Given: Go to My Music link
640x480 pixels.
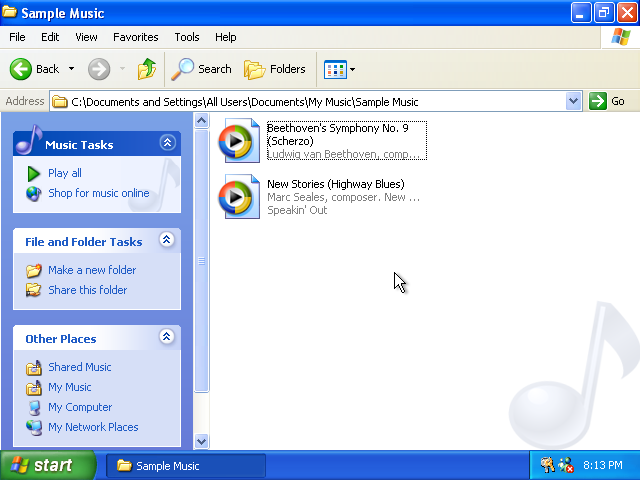Looking at the screenshot, I should point(70,387).
